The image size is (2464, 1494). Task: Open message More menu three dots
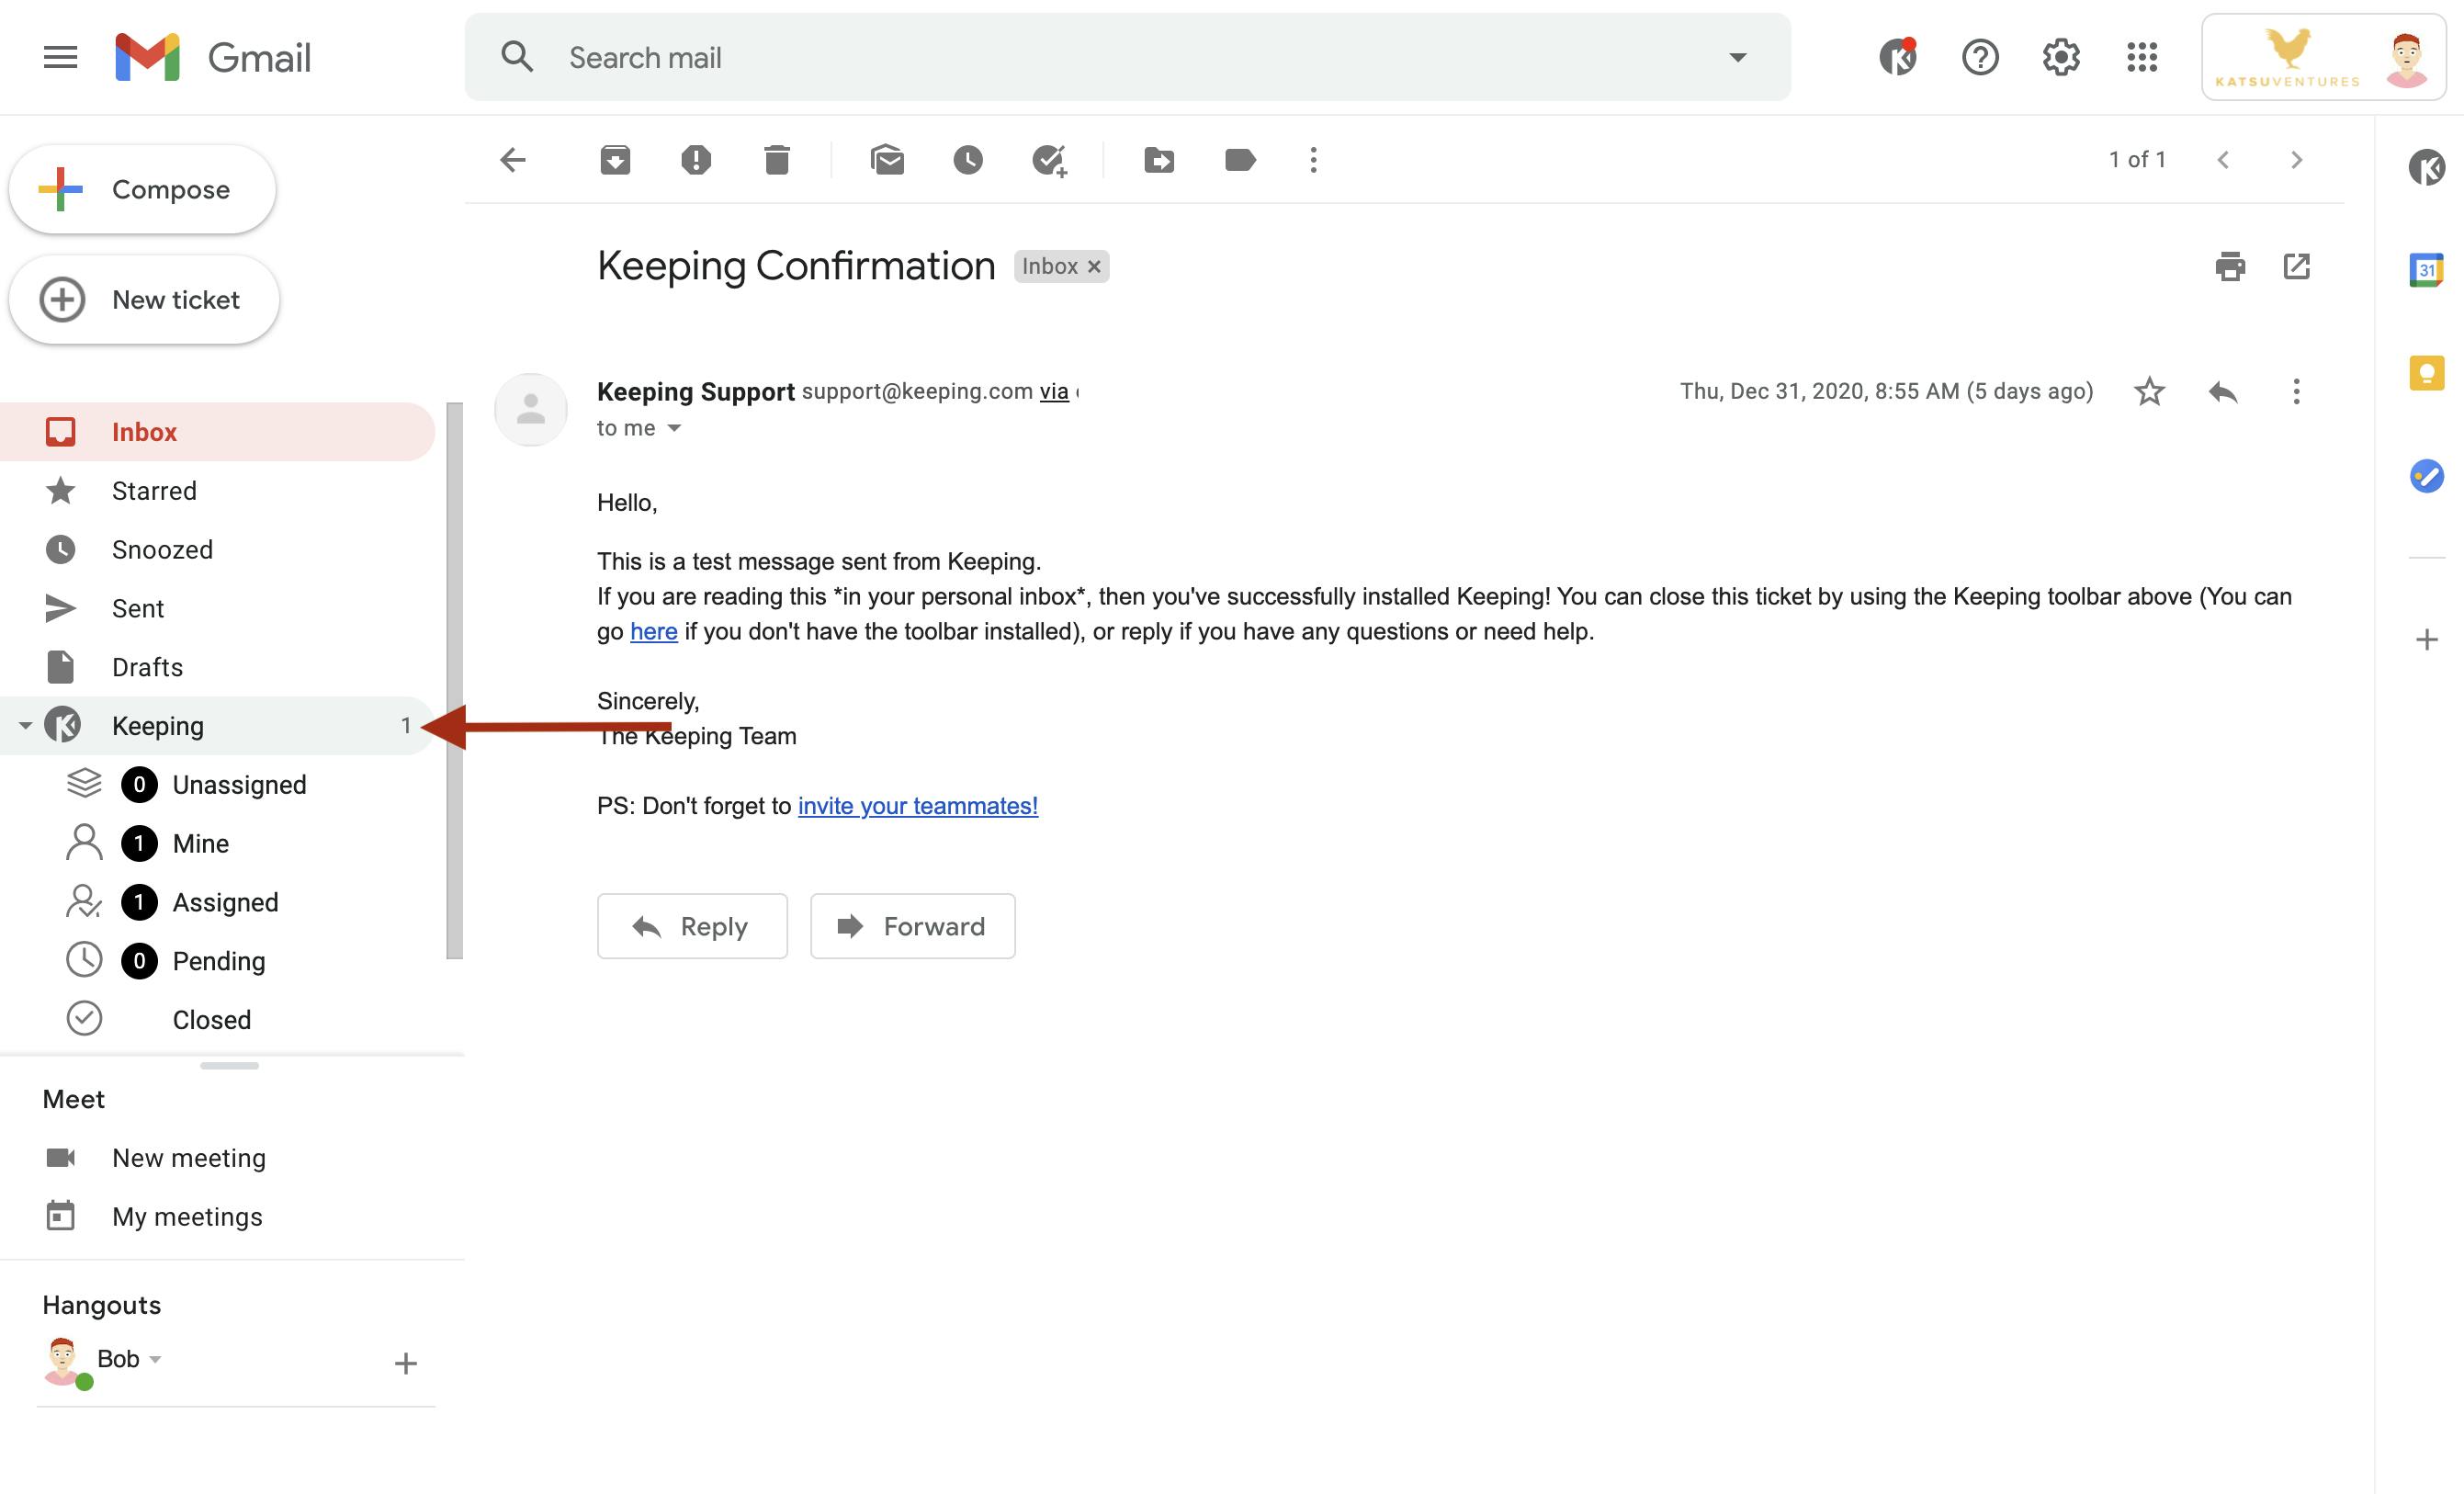coord(2296,391)
